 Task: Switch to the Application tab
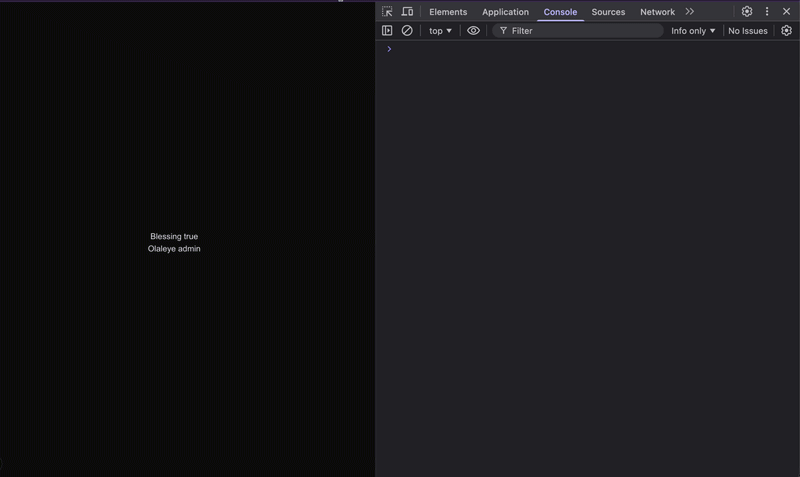click(x=505, y=12)
